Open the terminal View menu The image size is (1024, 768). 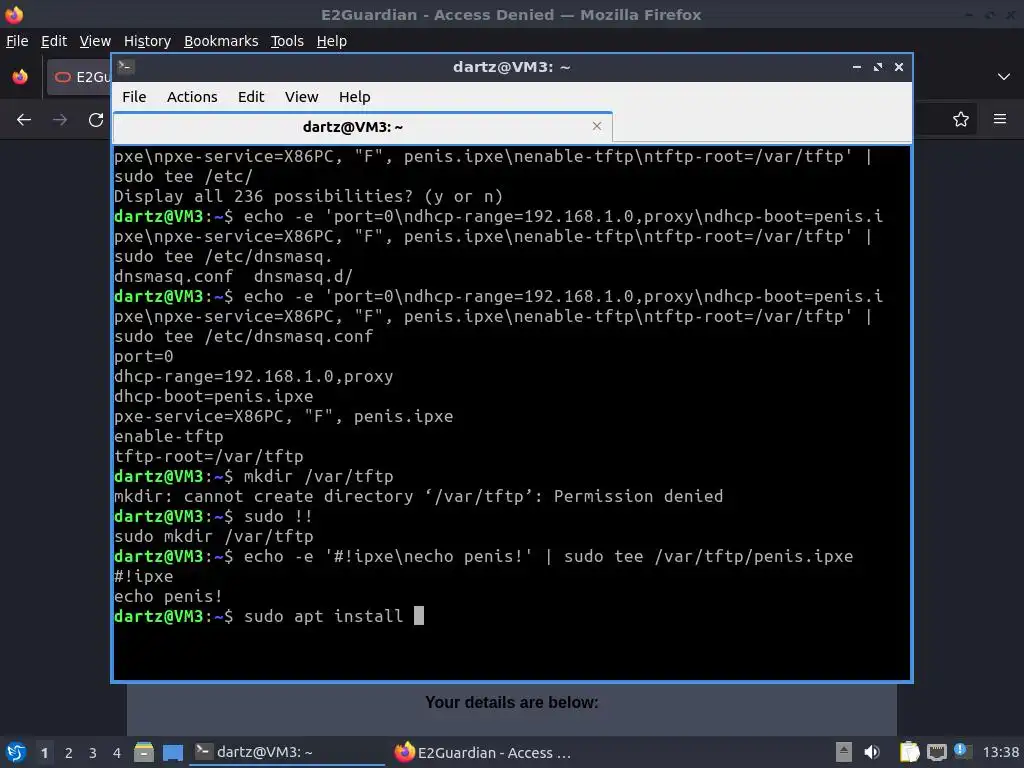click(x=301, y=97)
